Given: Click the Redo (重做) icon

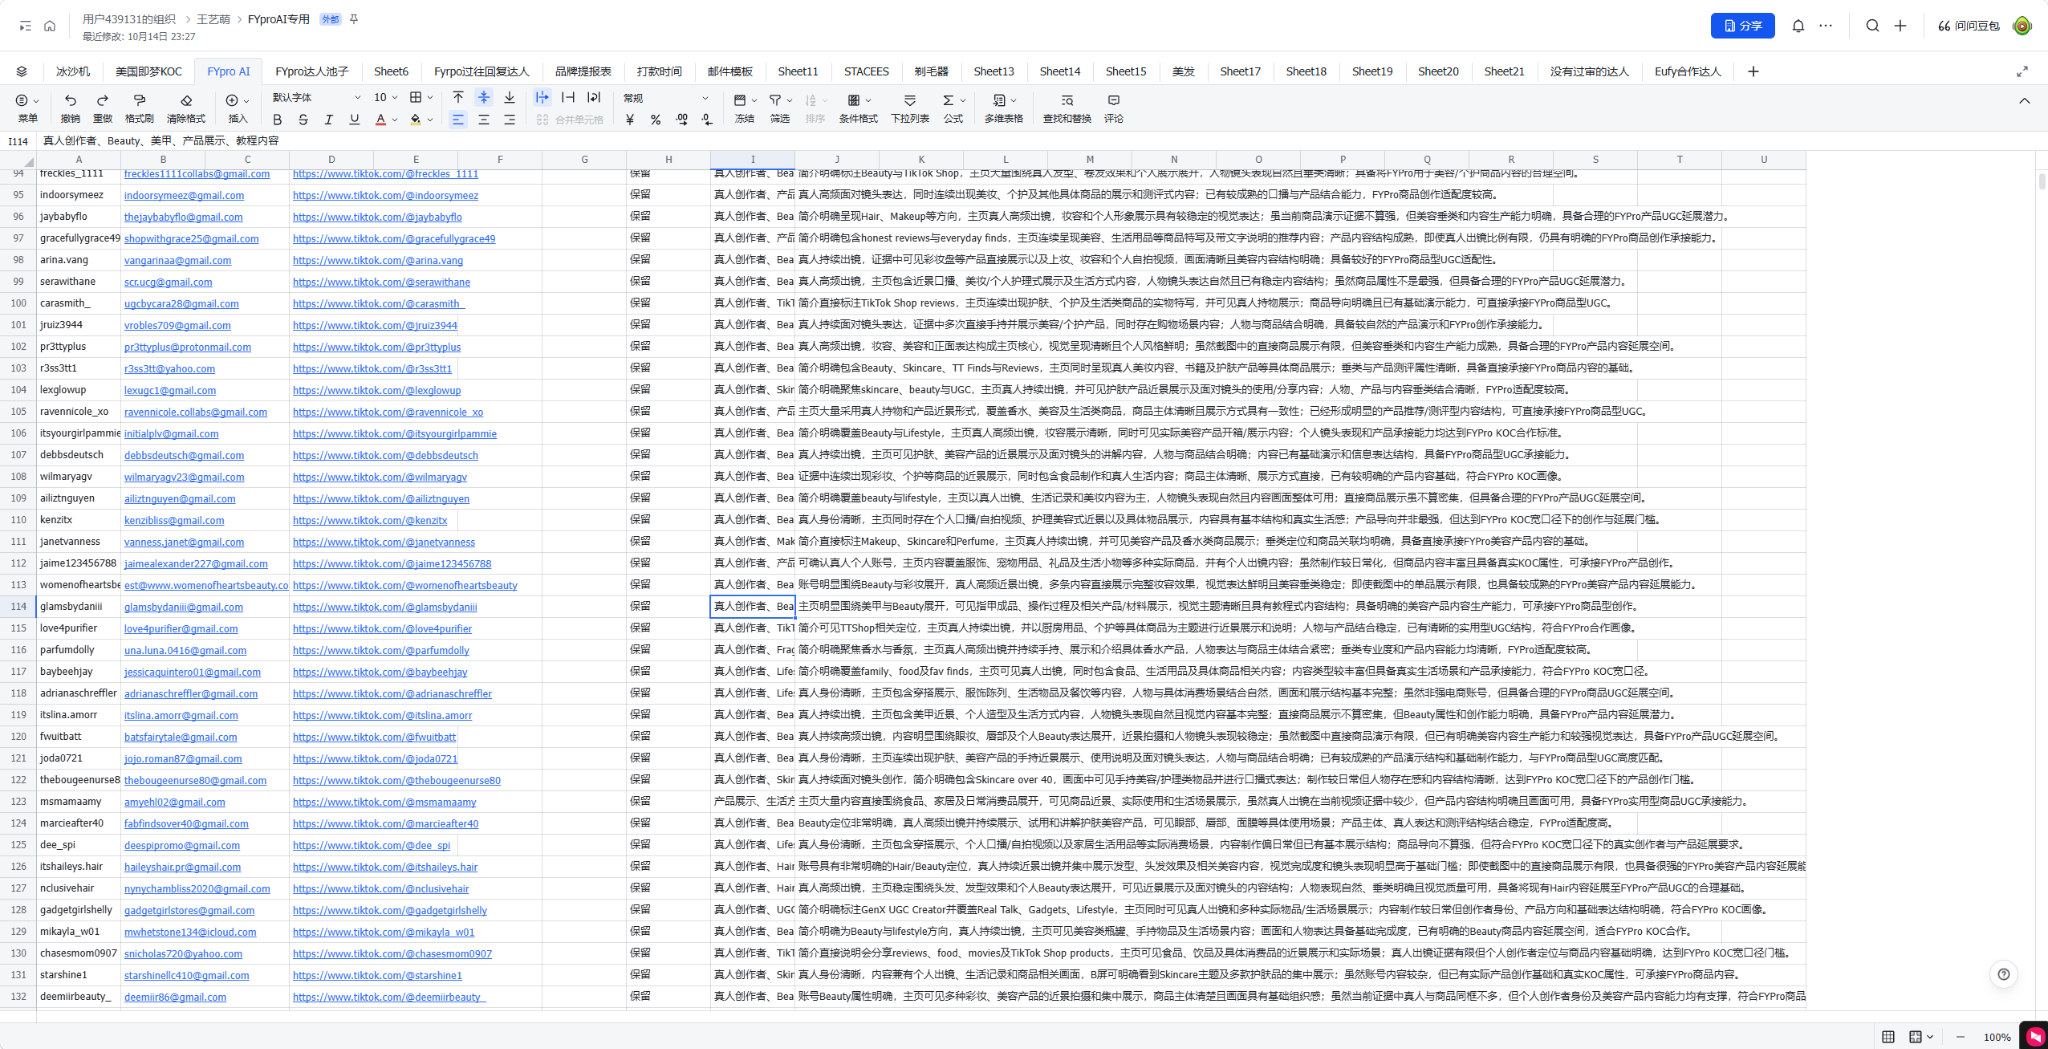Looking at the screenshot, I should tap(102, 100).
